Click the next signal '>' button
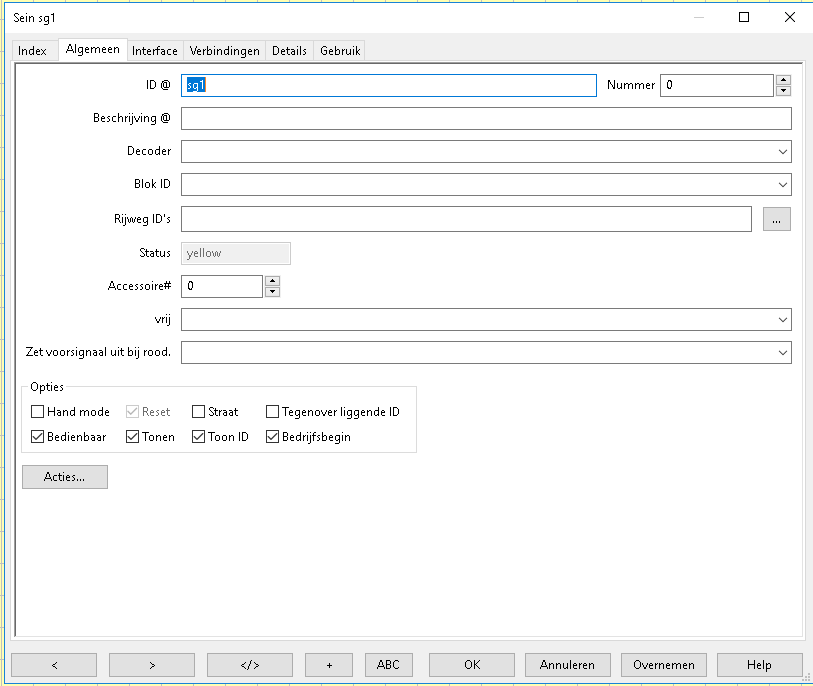Image resolution: width=813 pixels, height=686 pixels. [x=151, y=665]
